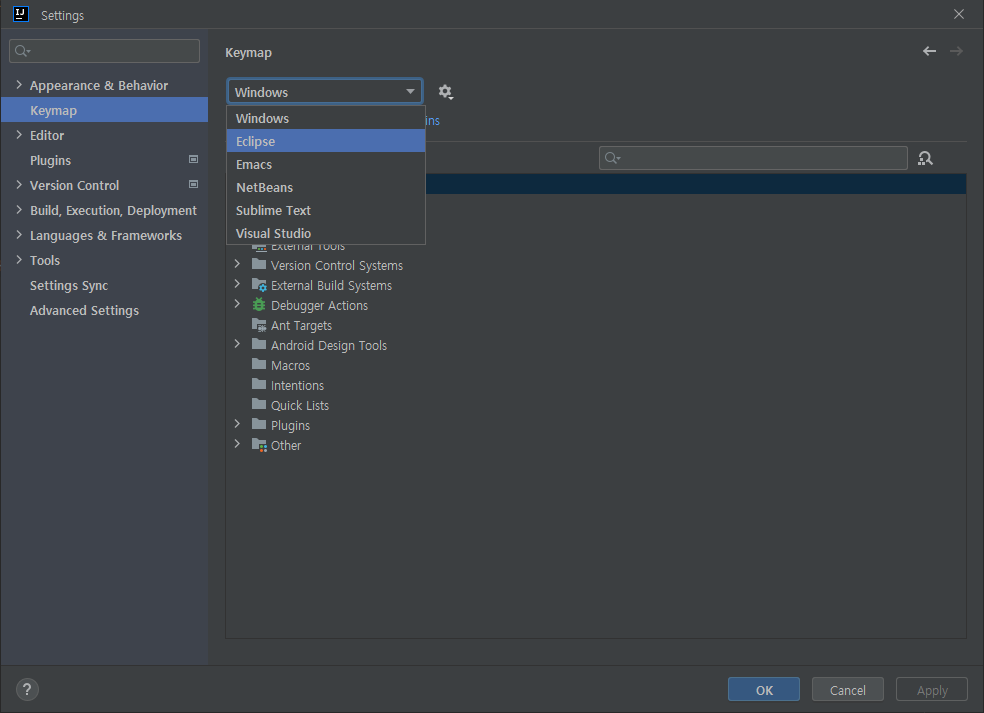Open the help question mark button
The height and width of the screenshot is (713, 984).
(x=27, y=690)
